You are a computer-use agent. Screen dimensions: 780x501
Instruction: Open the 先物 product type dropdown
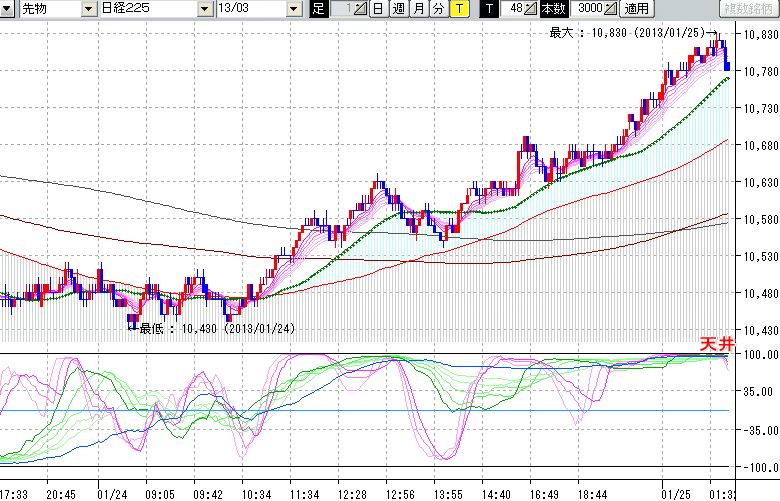46,9
